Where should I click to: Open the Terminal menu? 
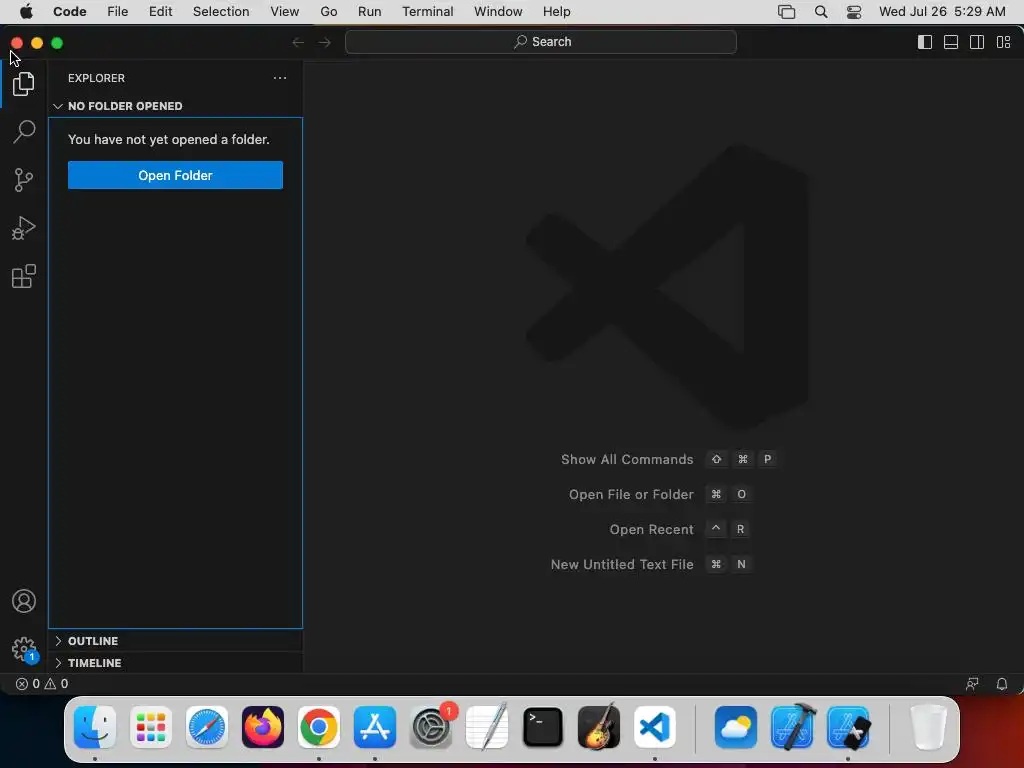tap(428, 12)
